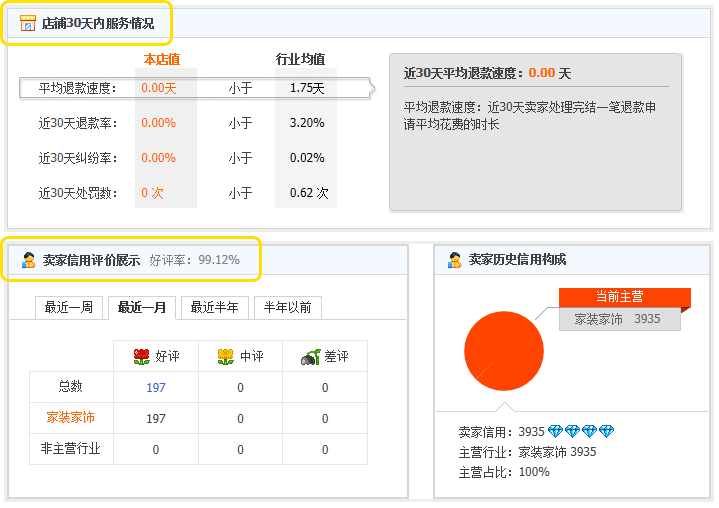Switch to the 最近一周 tab

(x=69, y=307)
